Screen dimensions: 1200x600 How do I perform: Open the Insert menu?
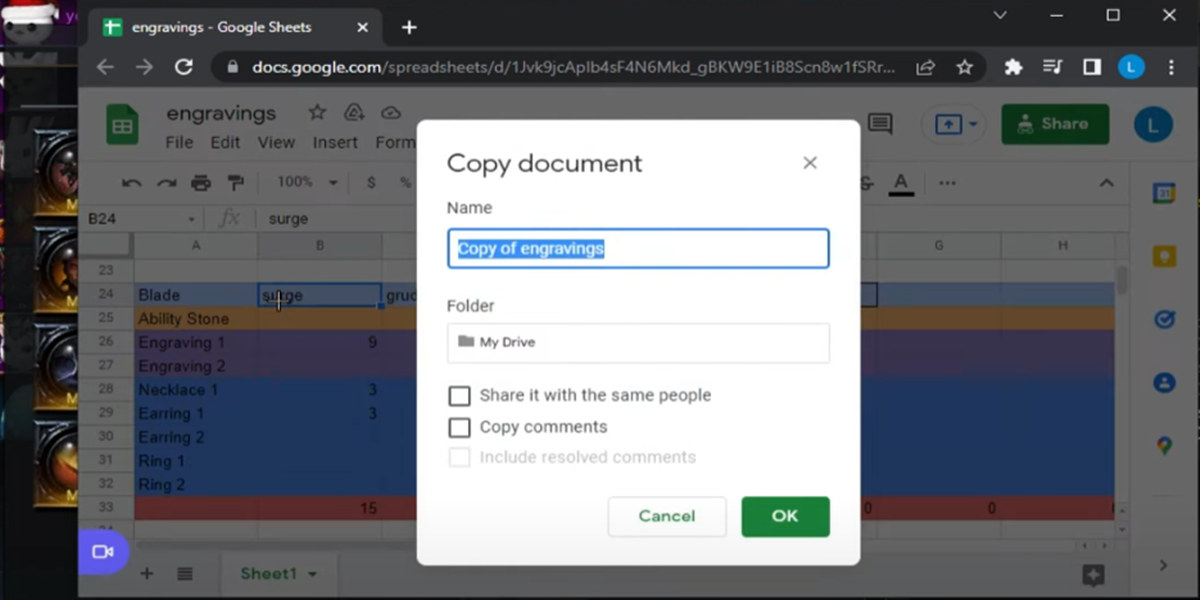(x=335, y=142)
